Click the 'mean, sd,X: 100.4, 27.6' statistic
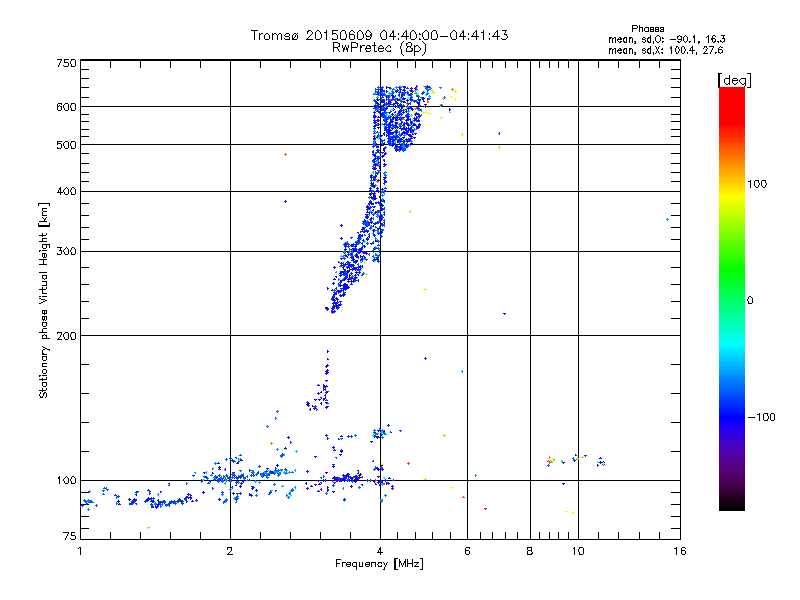The width and height of the screenshot is (800, 600). tap(665, 50)
